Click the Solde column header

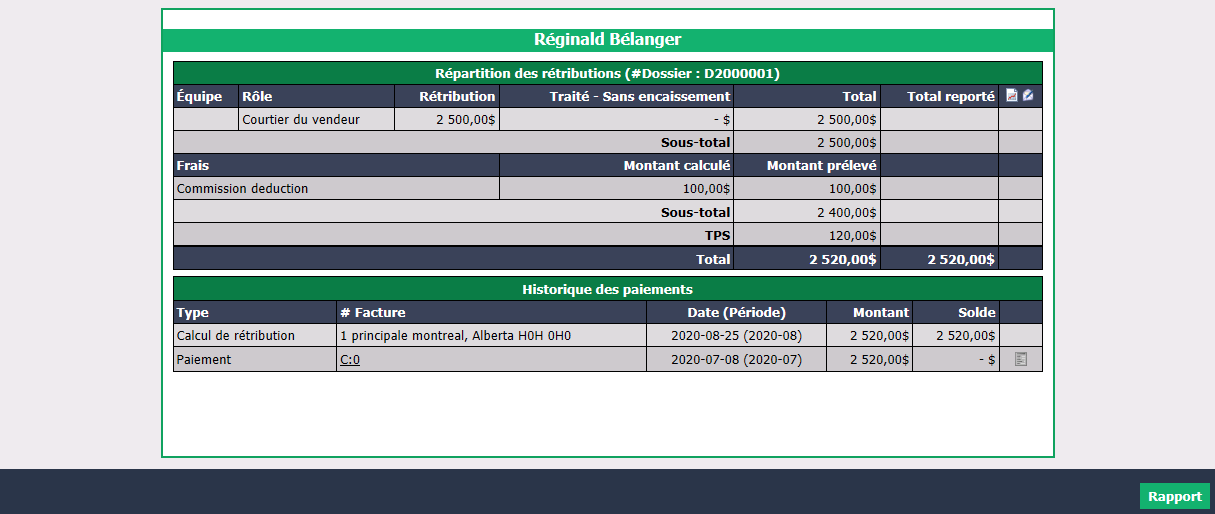(956, 312)
